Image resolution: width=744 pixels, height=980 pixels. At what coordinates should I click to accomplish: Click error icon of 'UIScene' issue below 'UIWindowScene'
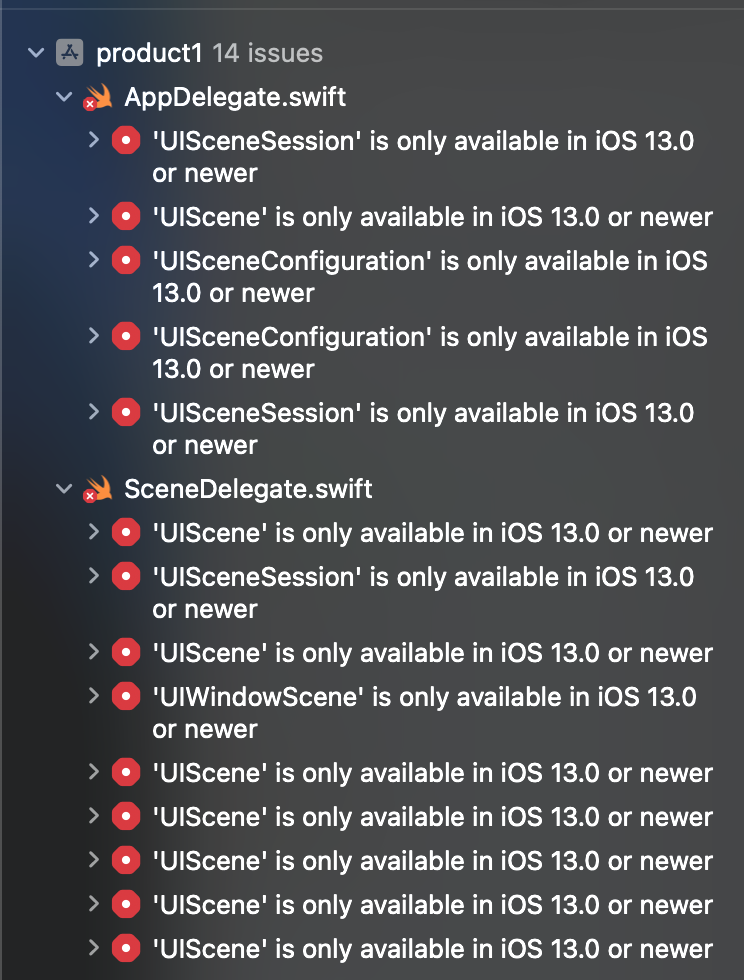126,773
